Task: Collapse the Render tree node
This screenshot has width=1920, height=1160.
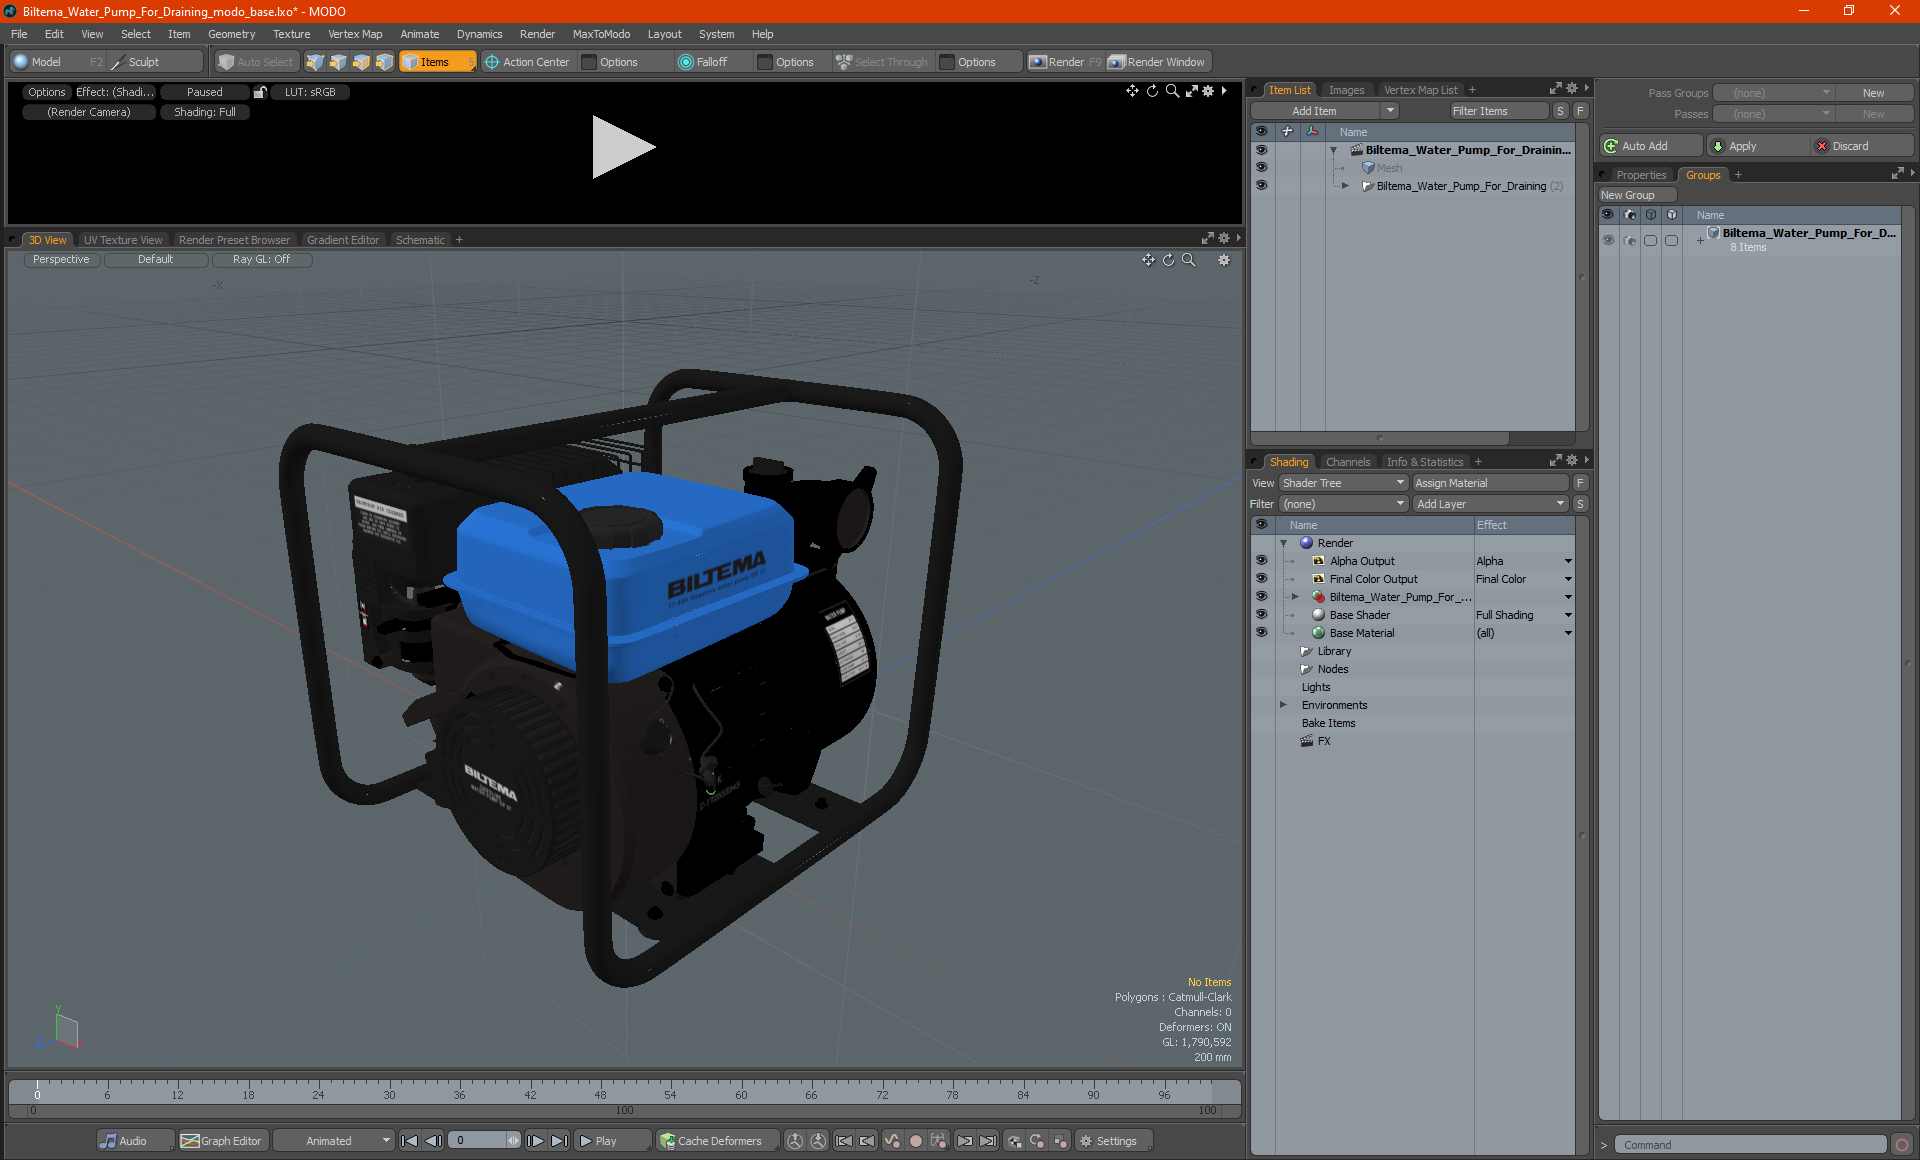Action: point(1283,543)
